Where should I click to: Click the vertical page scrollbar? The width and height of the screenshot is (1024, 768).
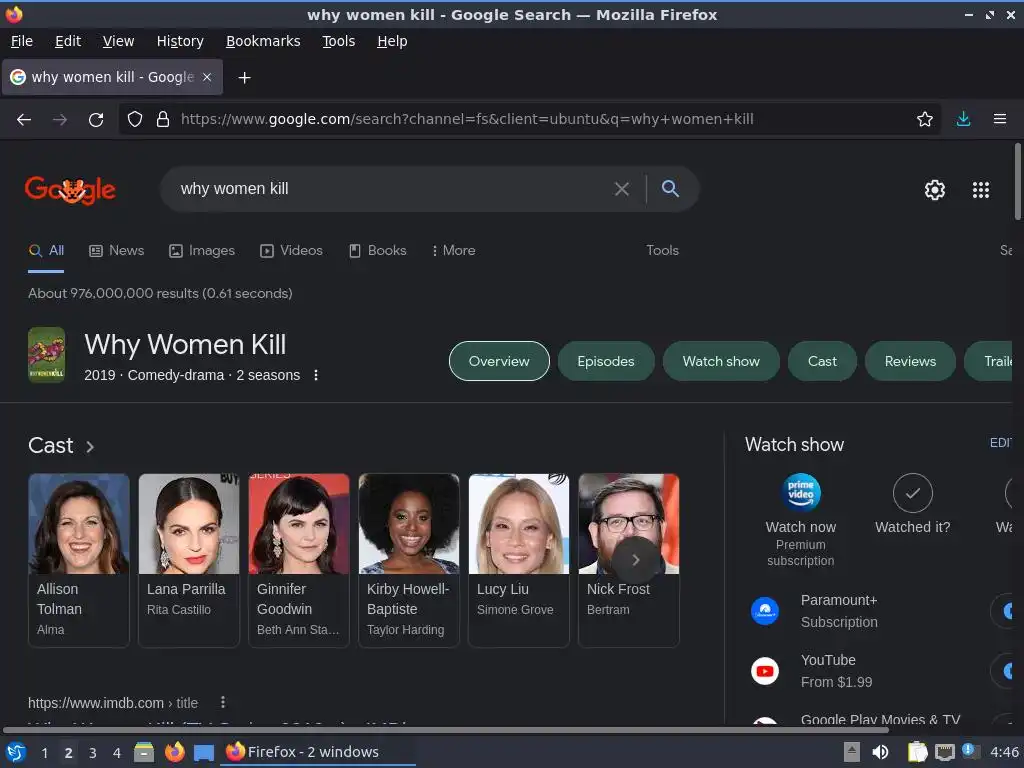tap(1017, 182)
